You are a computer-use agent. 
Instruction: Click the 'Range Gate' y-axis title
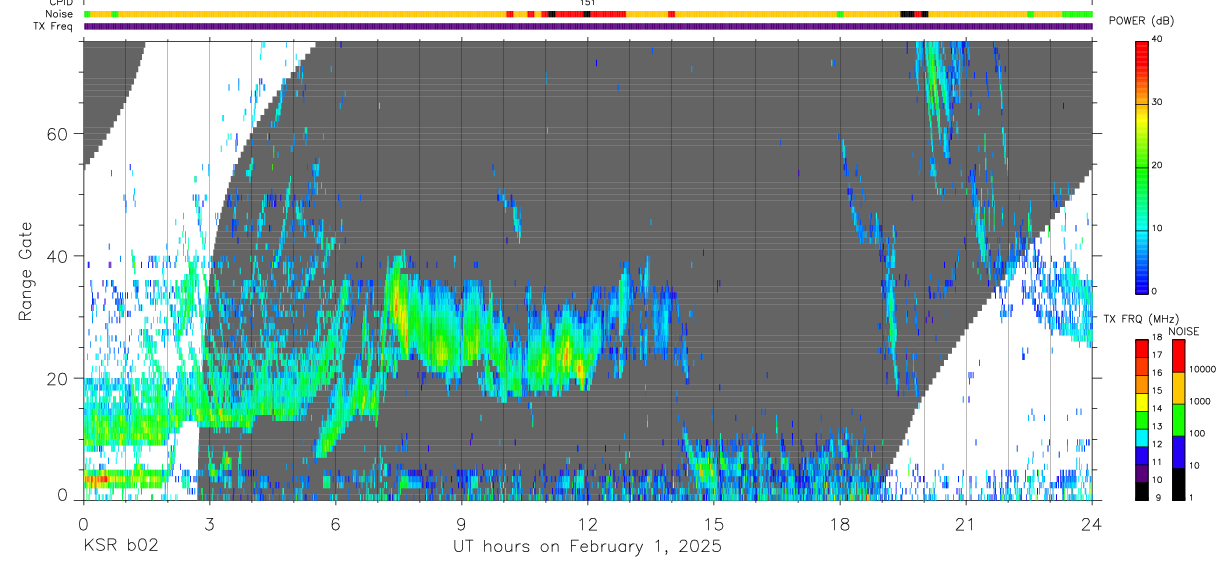[x=26, y=272]
